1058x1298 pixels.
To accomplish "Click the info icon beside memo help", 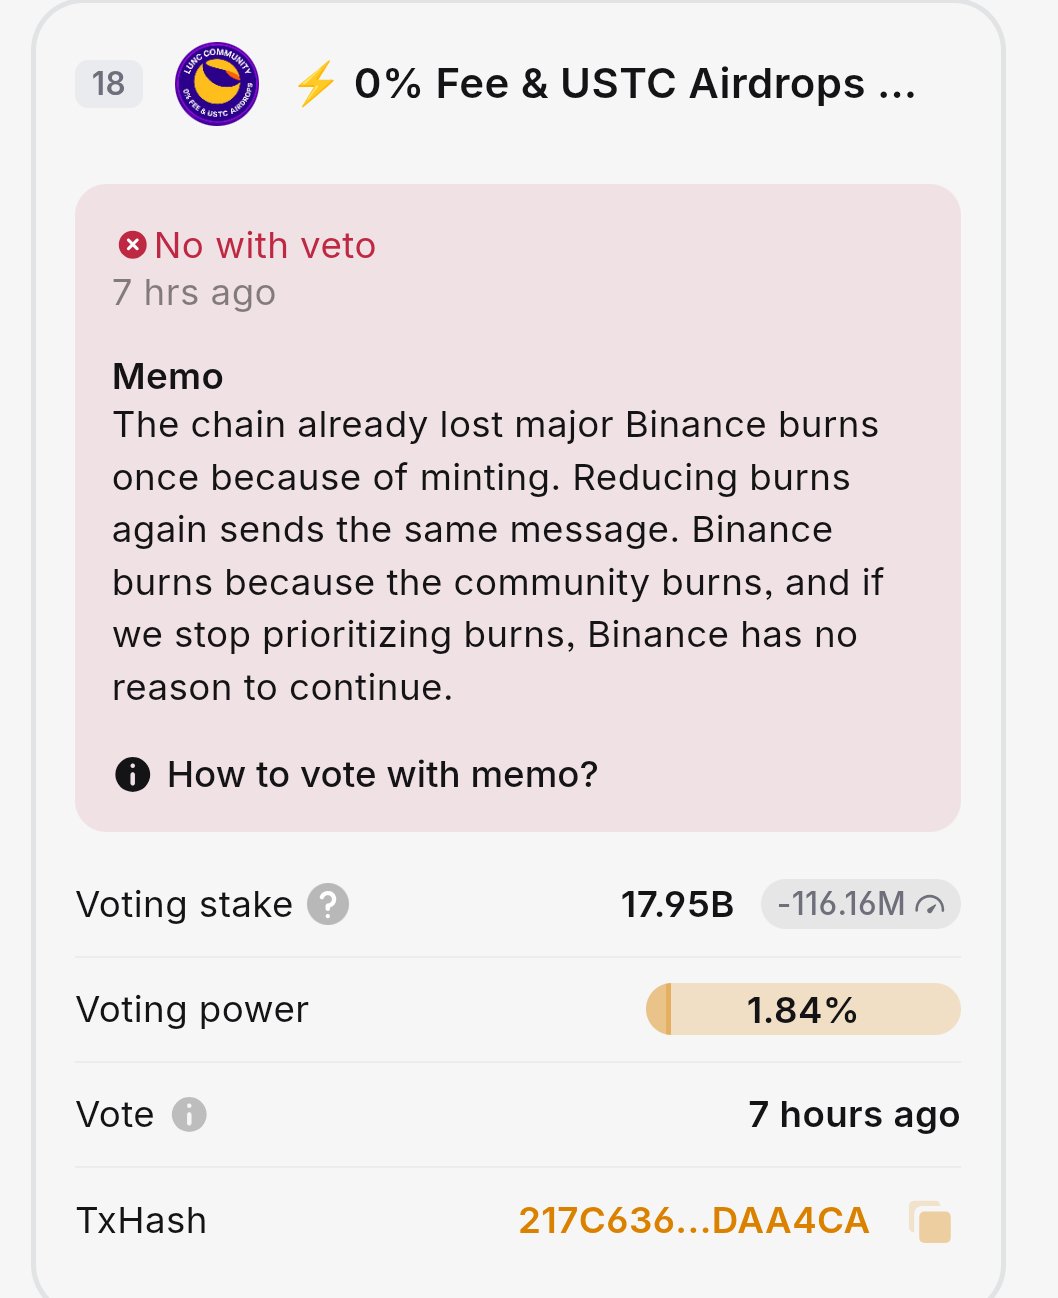I will (133, 774).
